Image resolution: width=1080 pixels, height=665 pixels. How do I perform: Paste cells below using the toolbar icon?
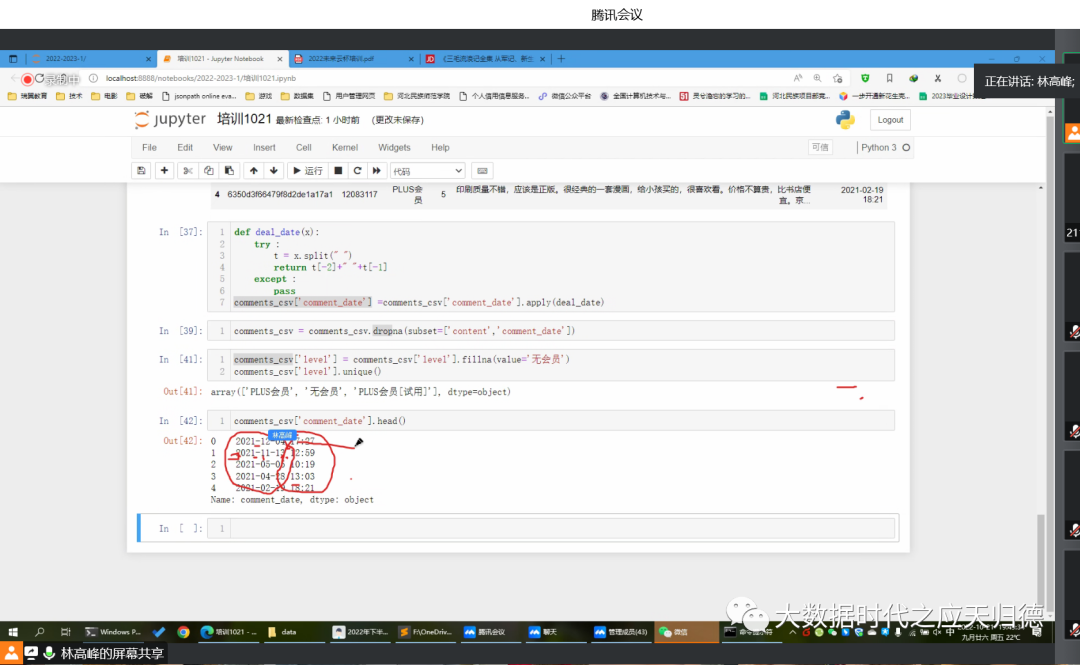229,171
